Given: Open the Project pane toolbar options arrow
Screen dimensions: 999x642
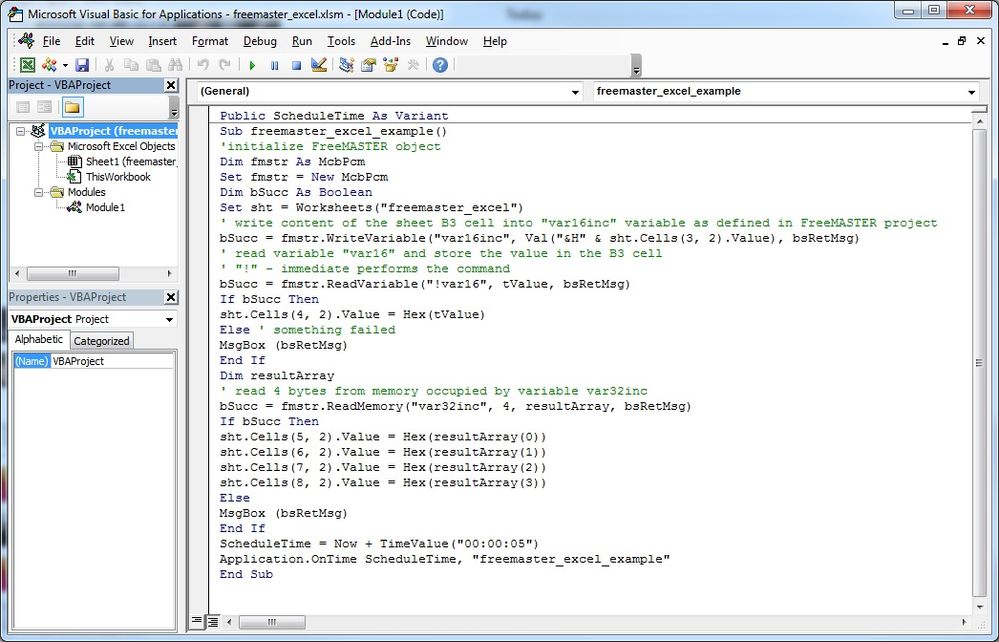Looking at the screenshot, I should pos(174,108).
